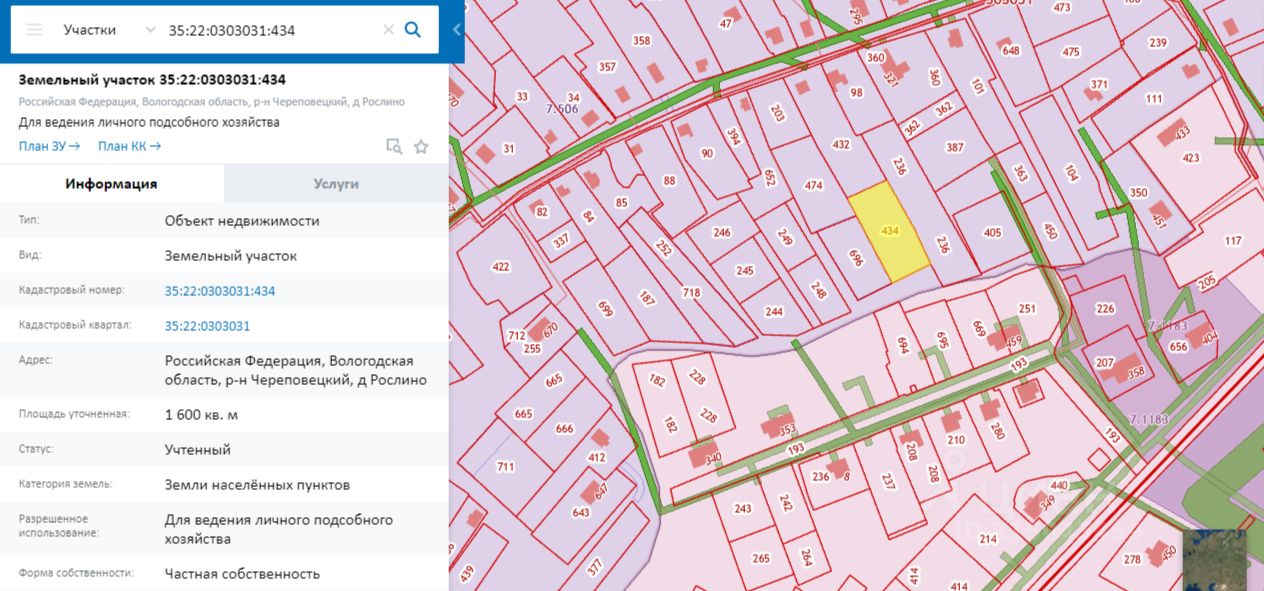Click the zoom-to-object icon near star
The image size is (1264, 591).
click(394, 146)
